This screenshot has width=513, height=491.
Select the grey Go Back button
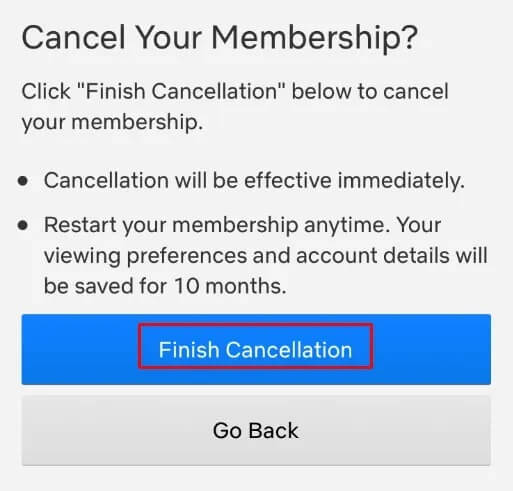click(256, 431)
